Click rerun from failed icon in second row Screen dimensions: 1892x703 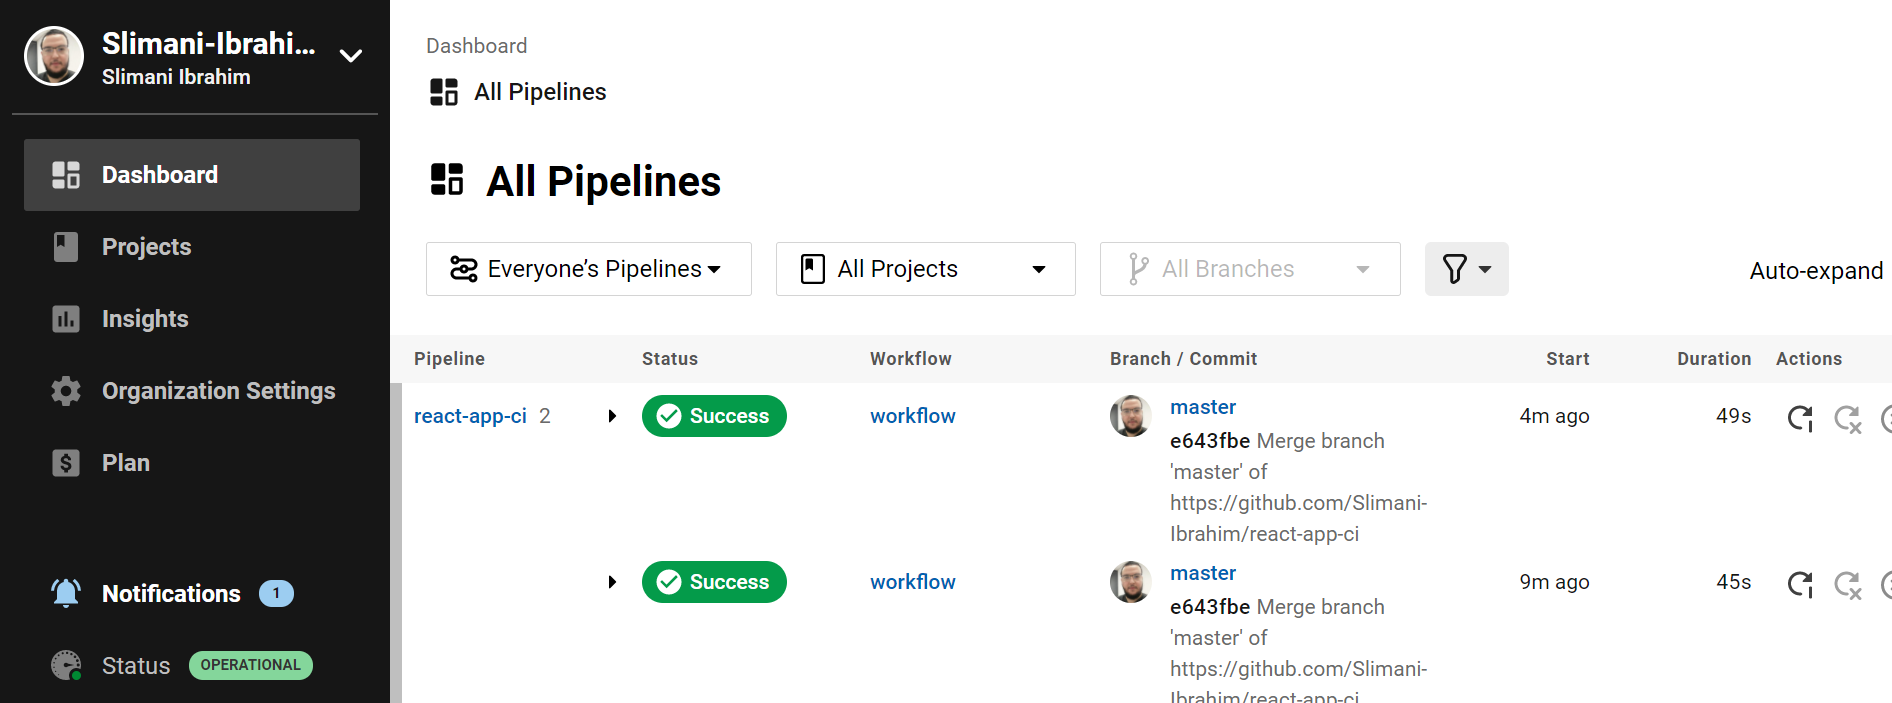1847,584
